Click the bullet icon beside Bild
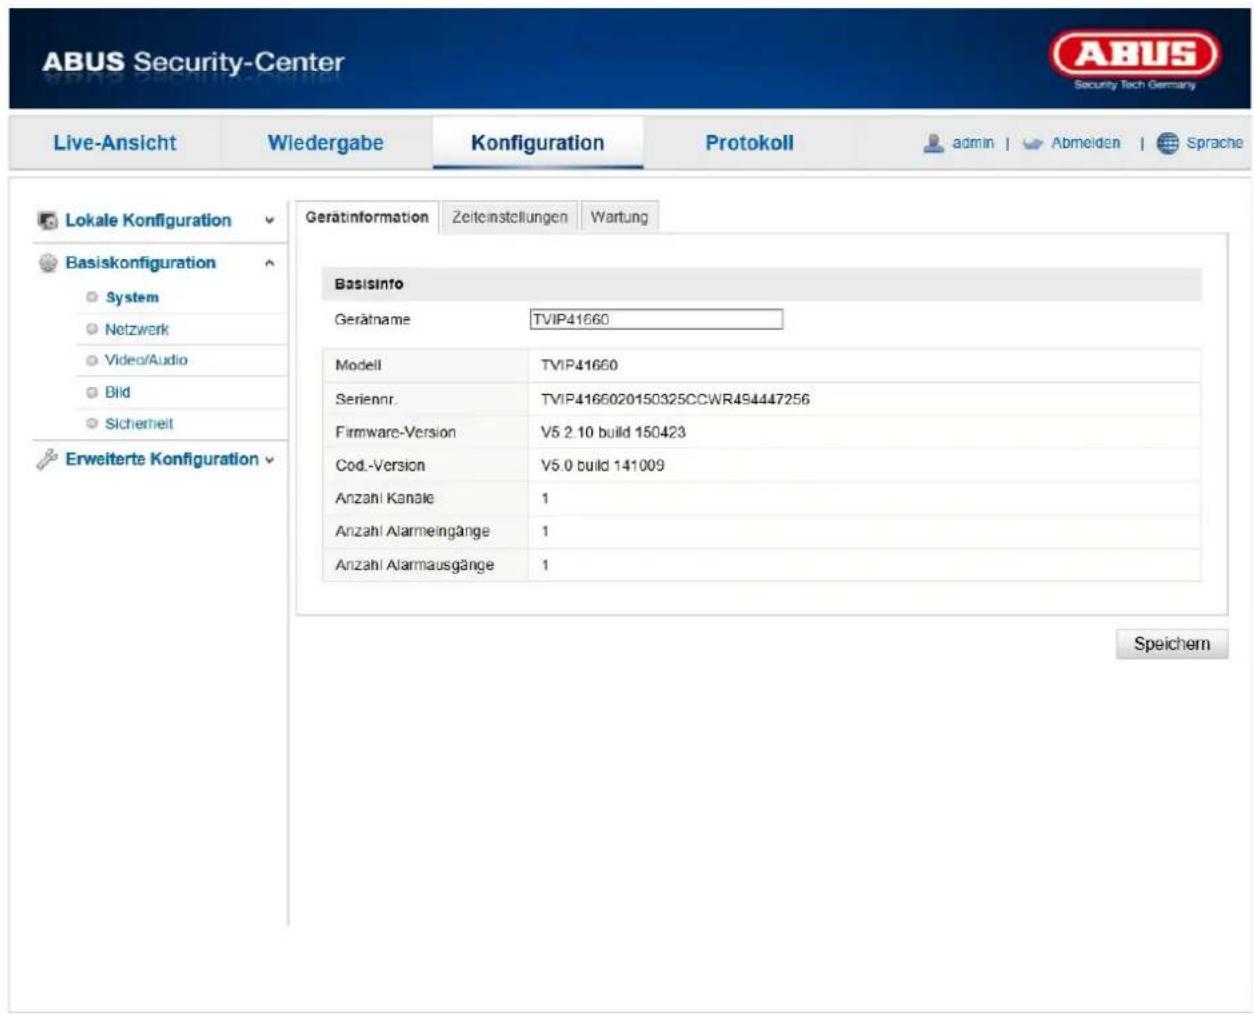Image resolution: width=1254 pixels, height=1015 pixels. pyautogui.click(x=92, y=392)
